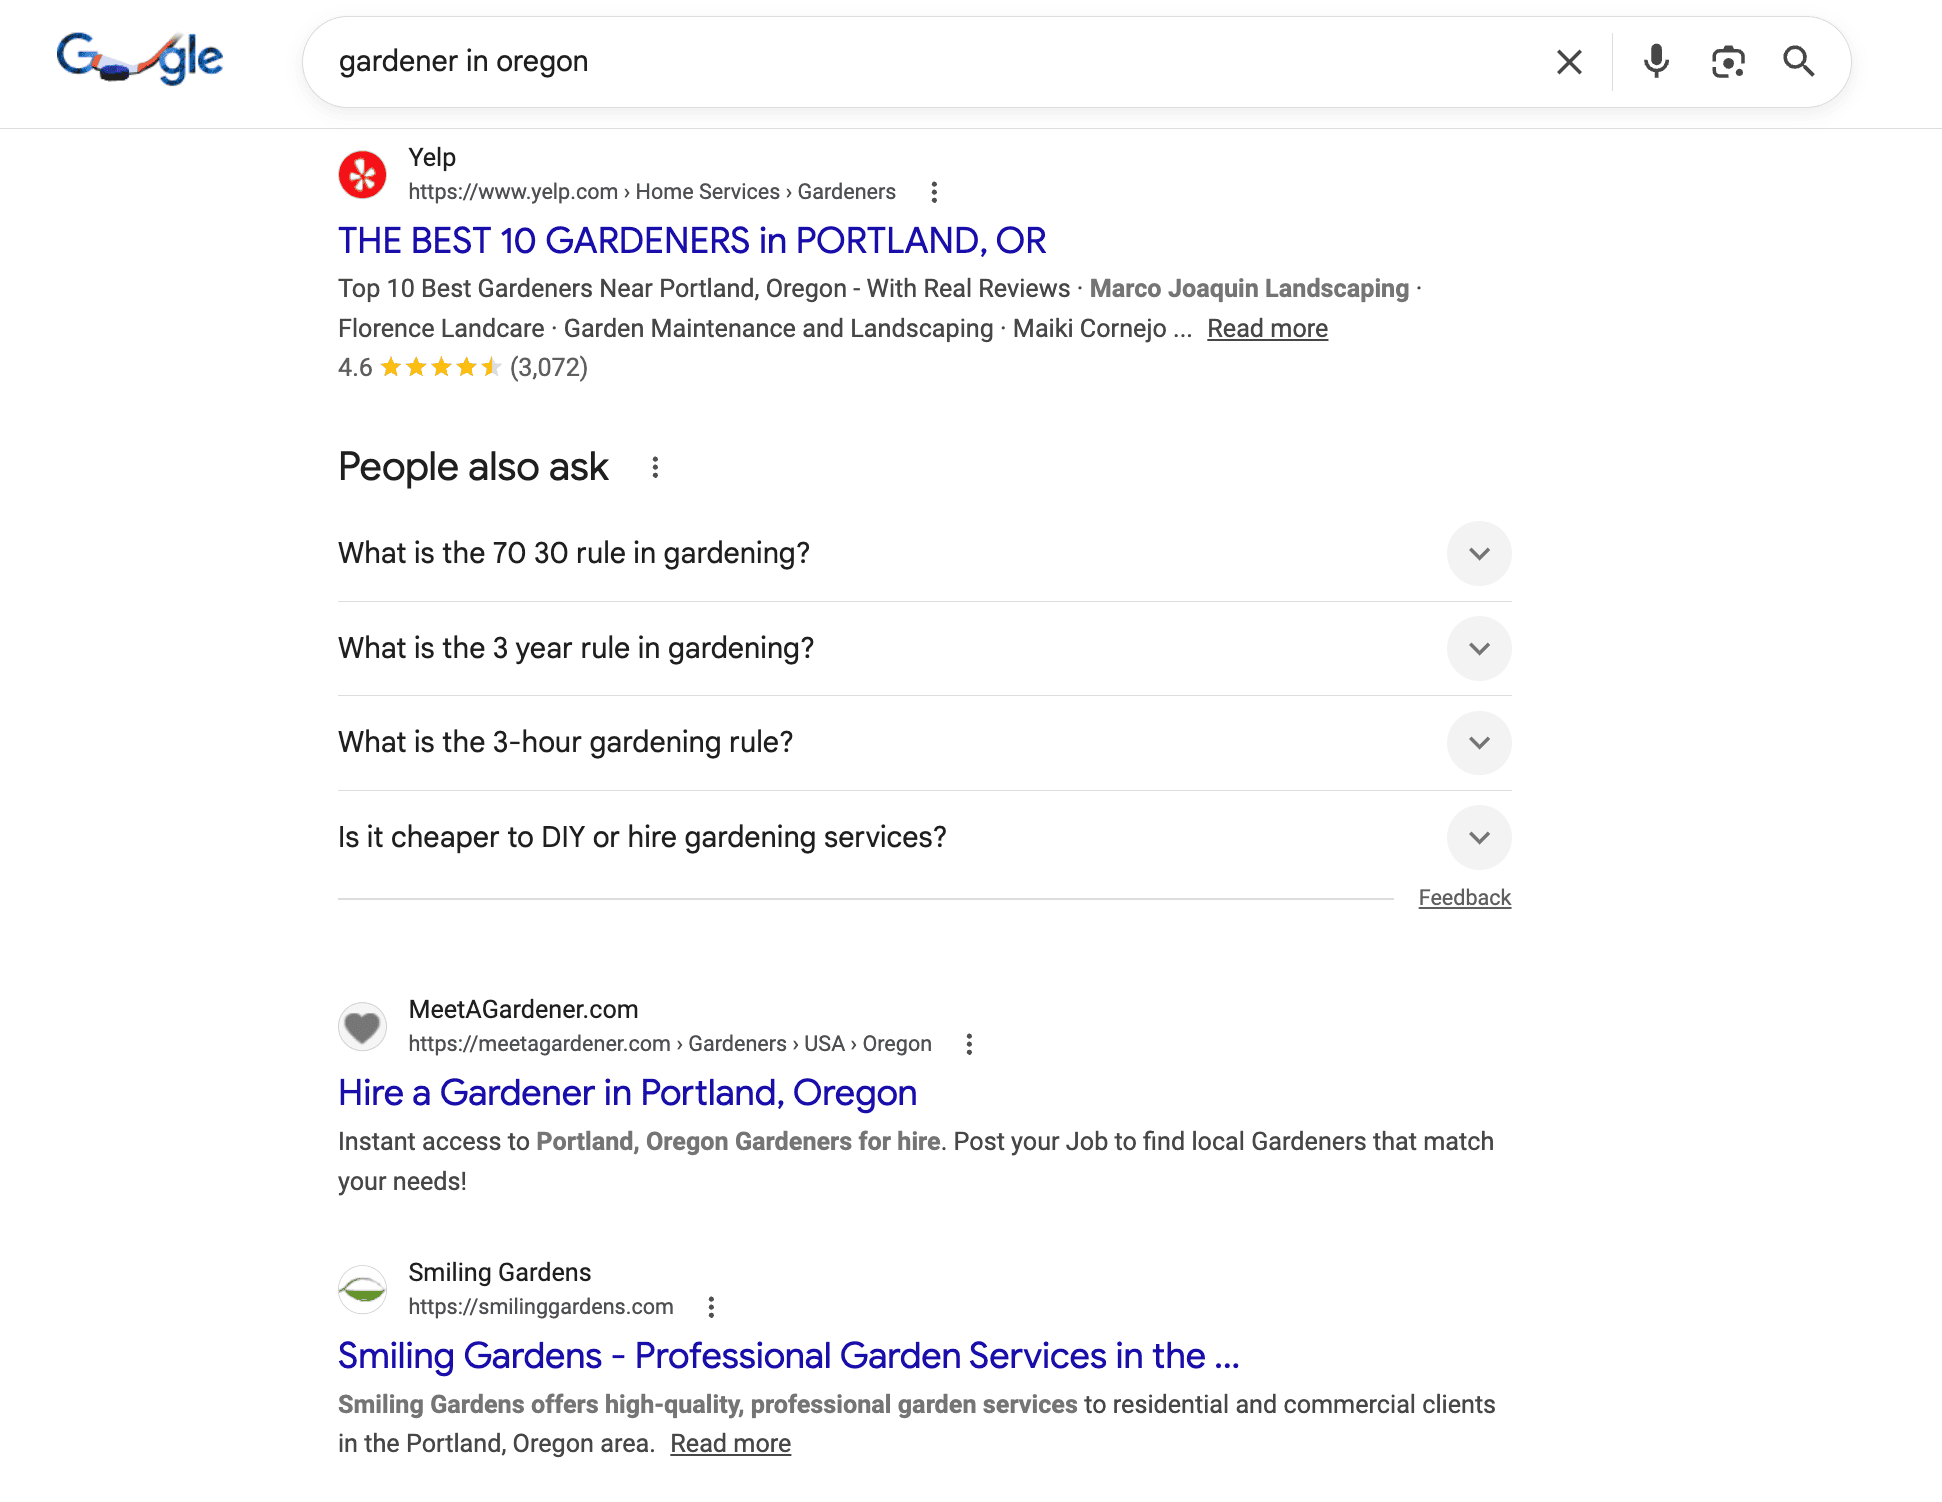
Task: Clear the search query with the X icon
Action: click(1569, 62)
